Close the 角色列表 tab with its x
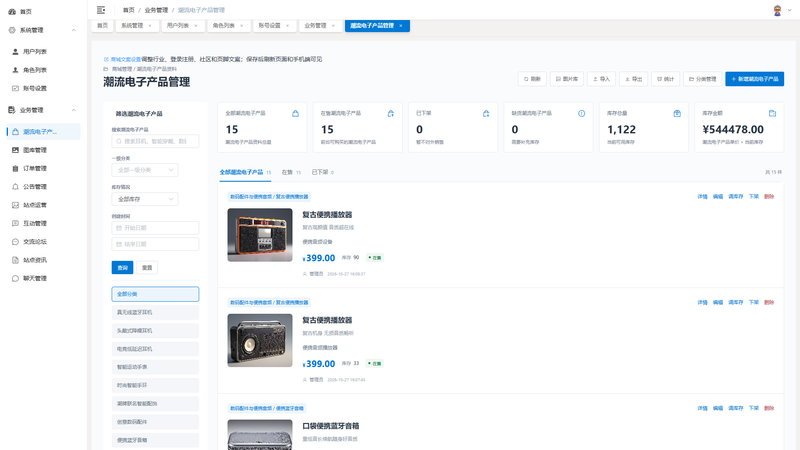 tap(242, 26)
